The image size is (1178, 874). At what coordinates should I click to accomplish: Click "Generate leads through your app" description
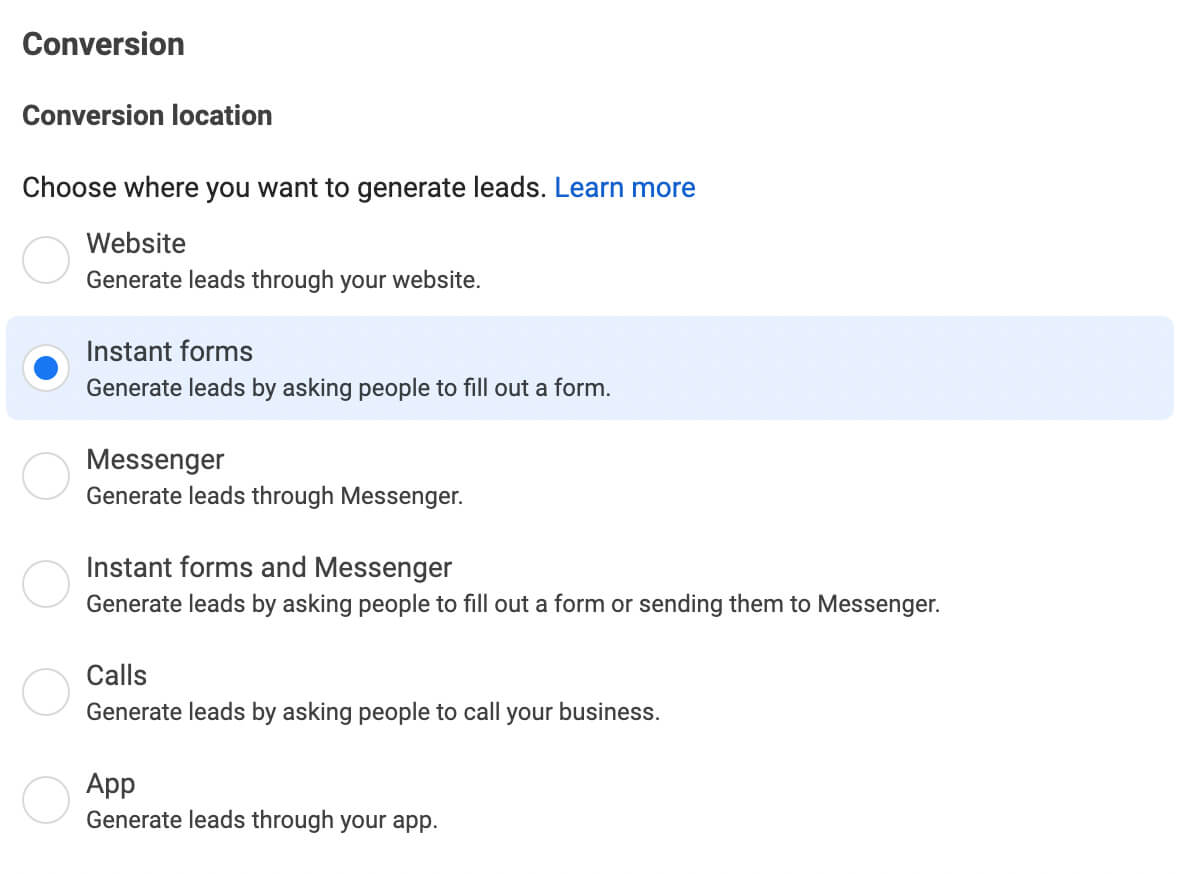[x=262, y=820]
